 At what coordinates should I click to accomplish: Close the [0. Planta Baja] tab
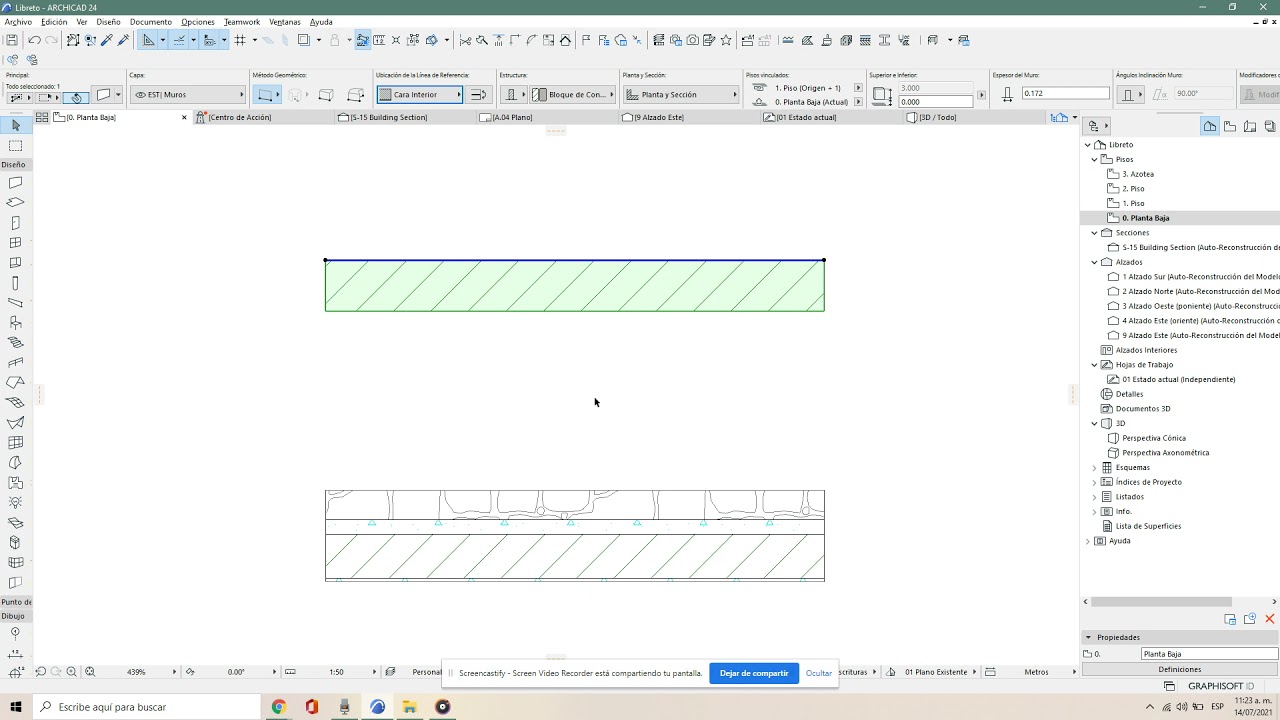coord(184,117)
